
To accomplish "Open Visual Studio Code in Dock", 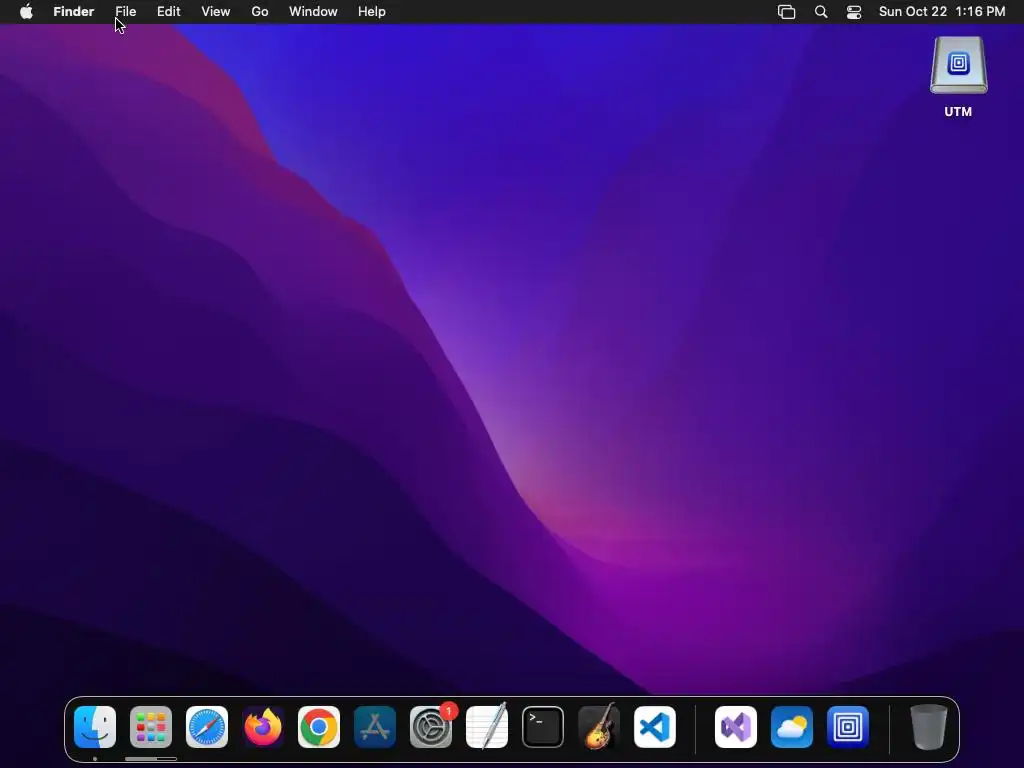I will point(655,727).
